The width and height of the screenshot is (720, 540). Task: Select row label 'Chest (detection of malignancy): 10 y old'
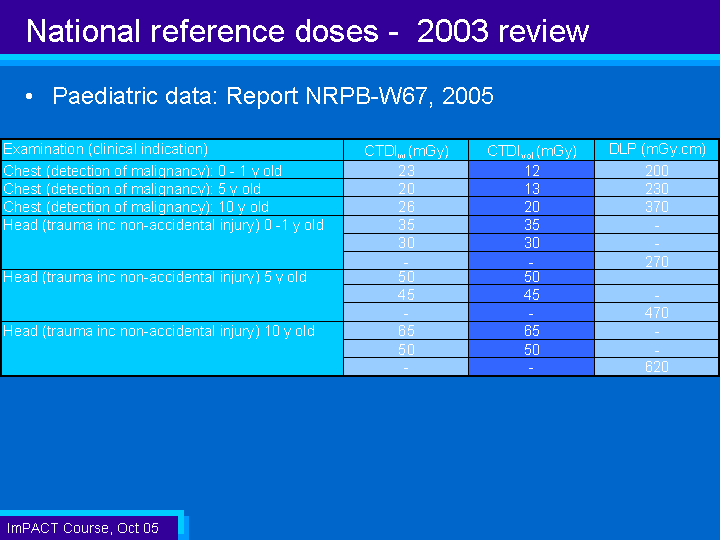(136, 207)
